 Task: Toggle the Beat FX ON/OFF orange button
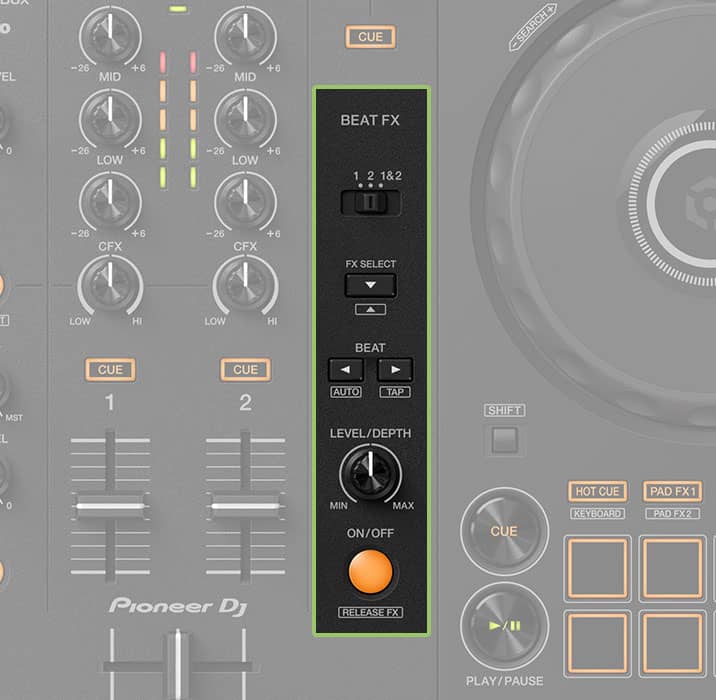pyautogui.click(x=370, y=572)
